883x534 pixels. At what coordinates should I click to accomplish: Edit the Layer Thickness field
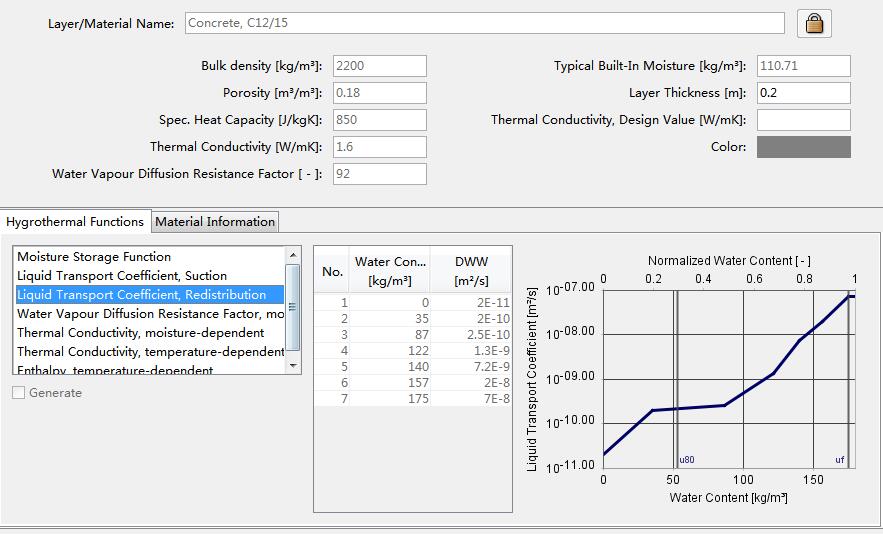[804, 93]
